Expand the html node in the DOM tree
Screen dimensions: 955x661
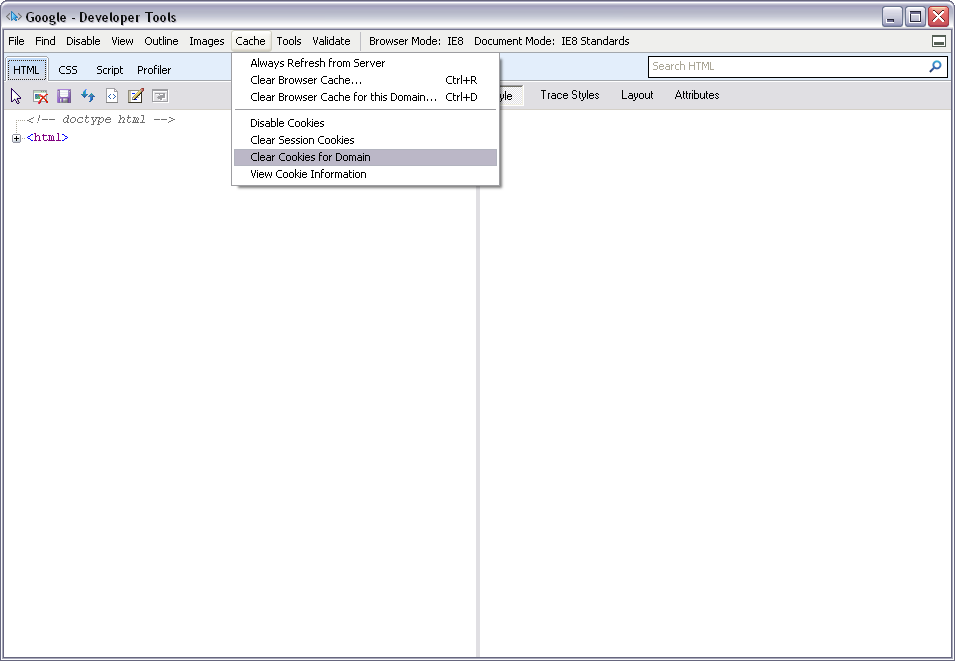16,137
